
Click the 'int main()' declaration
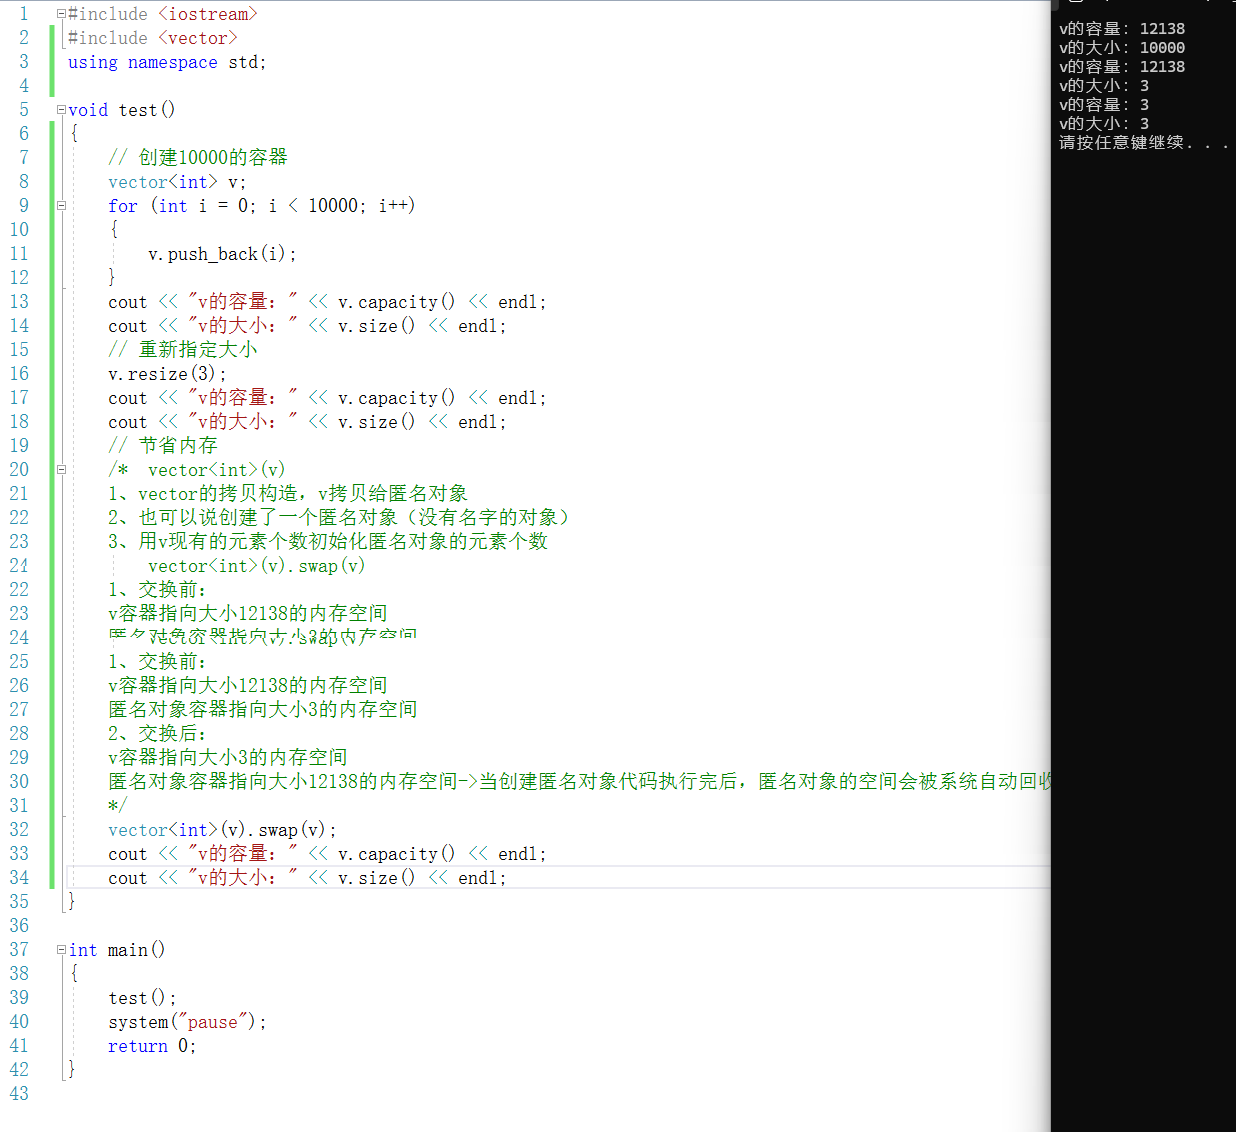[x=117, y=950]
